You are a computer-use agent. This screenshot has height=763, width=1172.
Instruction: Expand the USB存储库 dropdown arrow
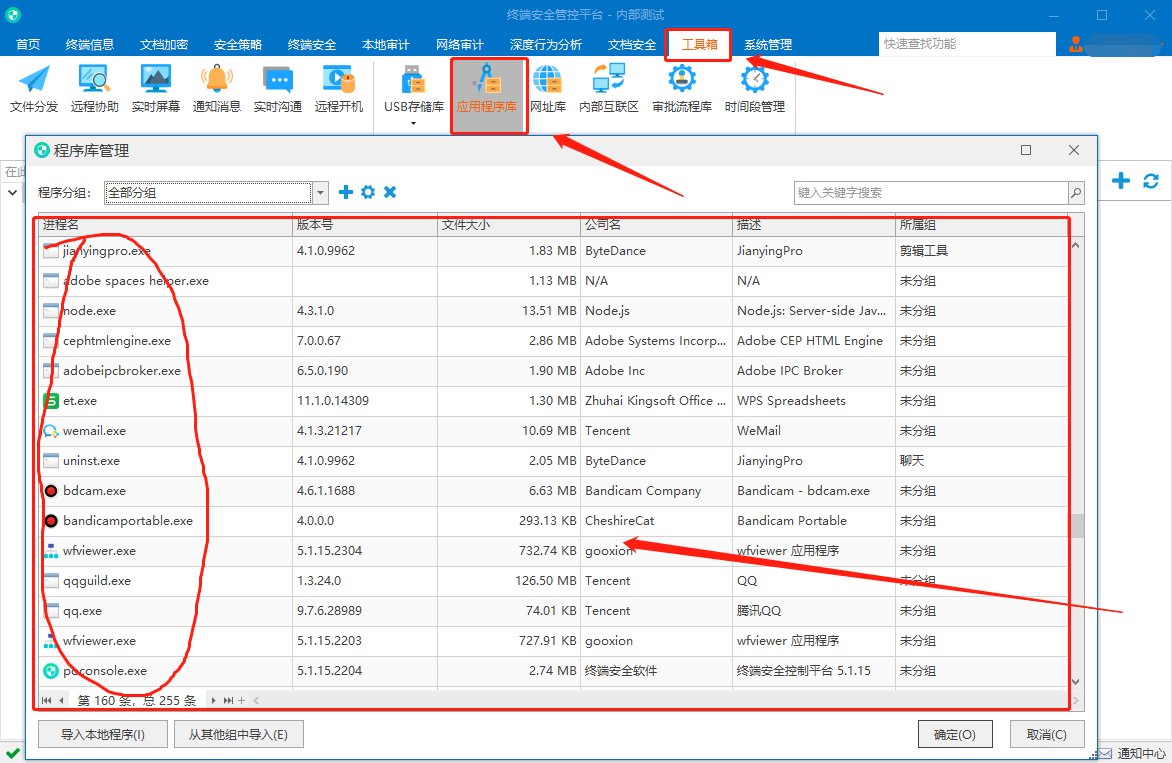pyautogui.click(x=412, y=124)
